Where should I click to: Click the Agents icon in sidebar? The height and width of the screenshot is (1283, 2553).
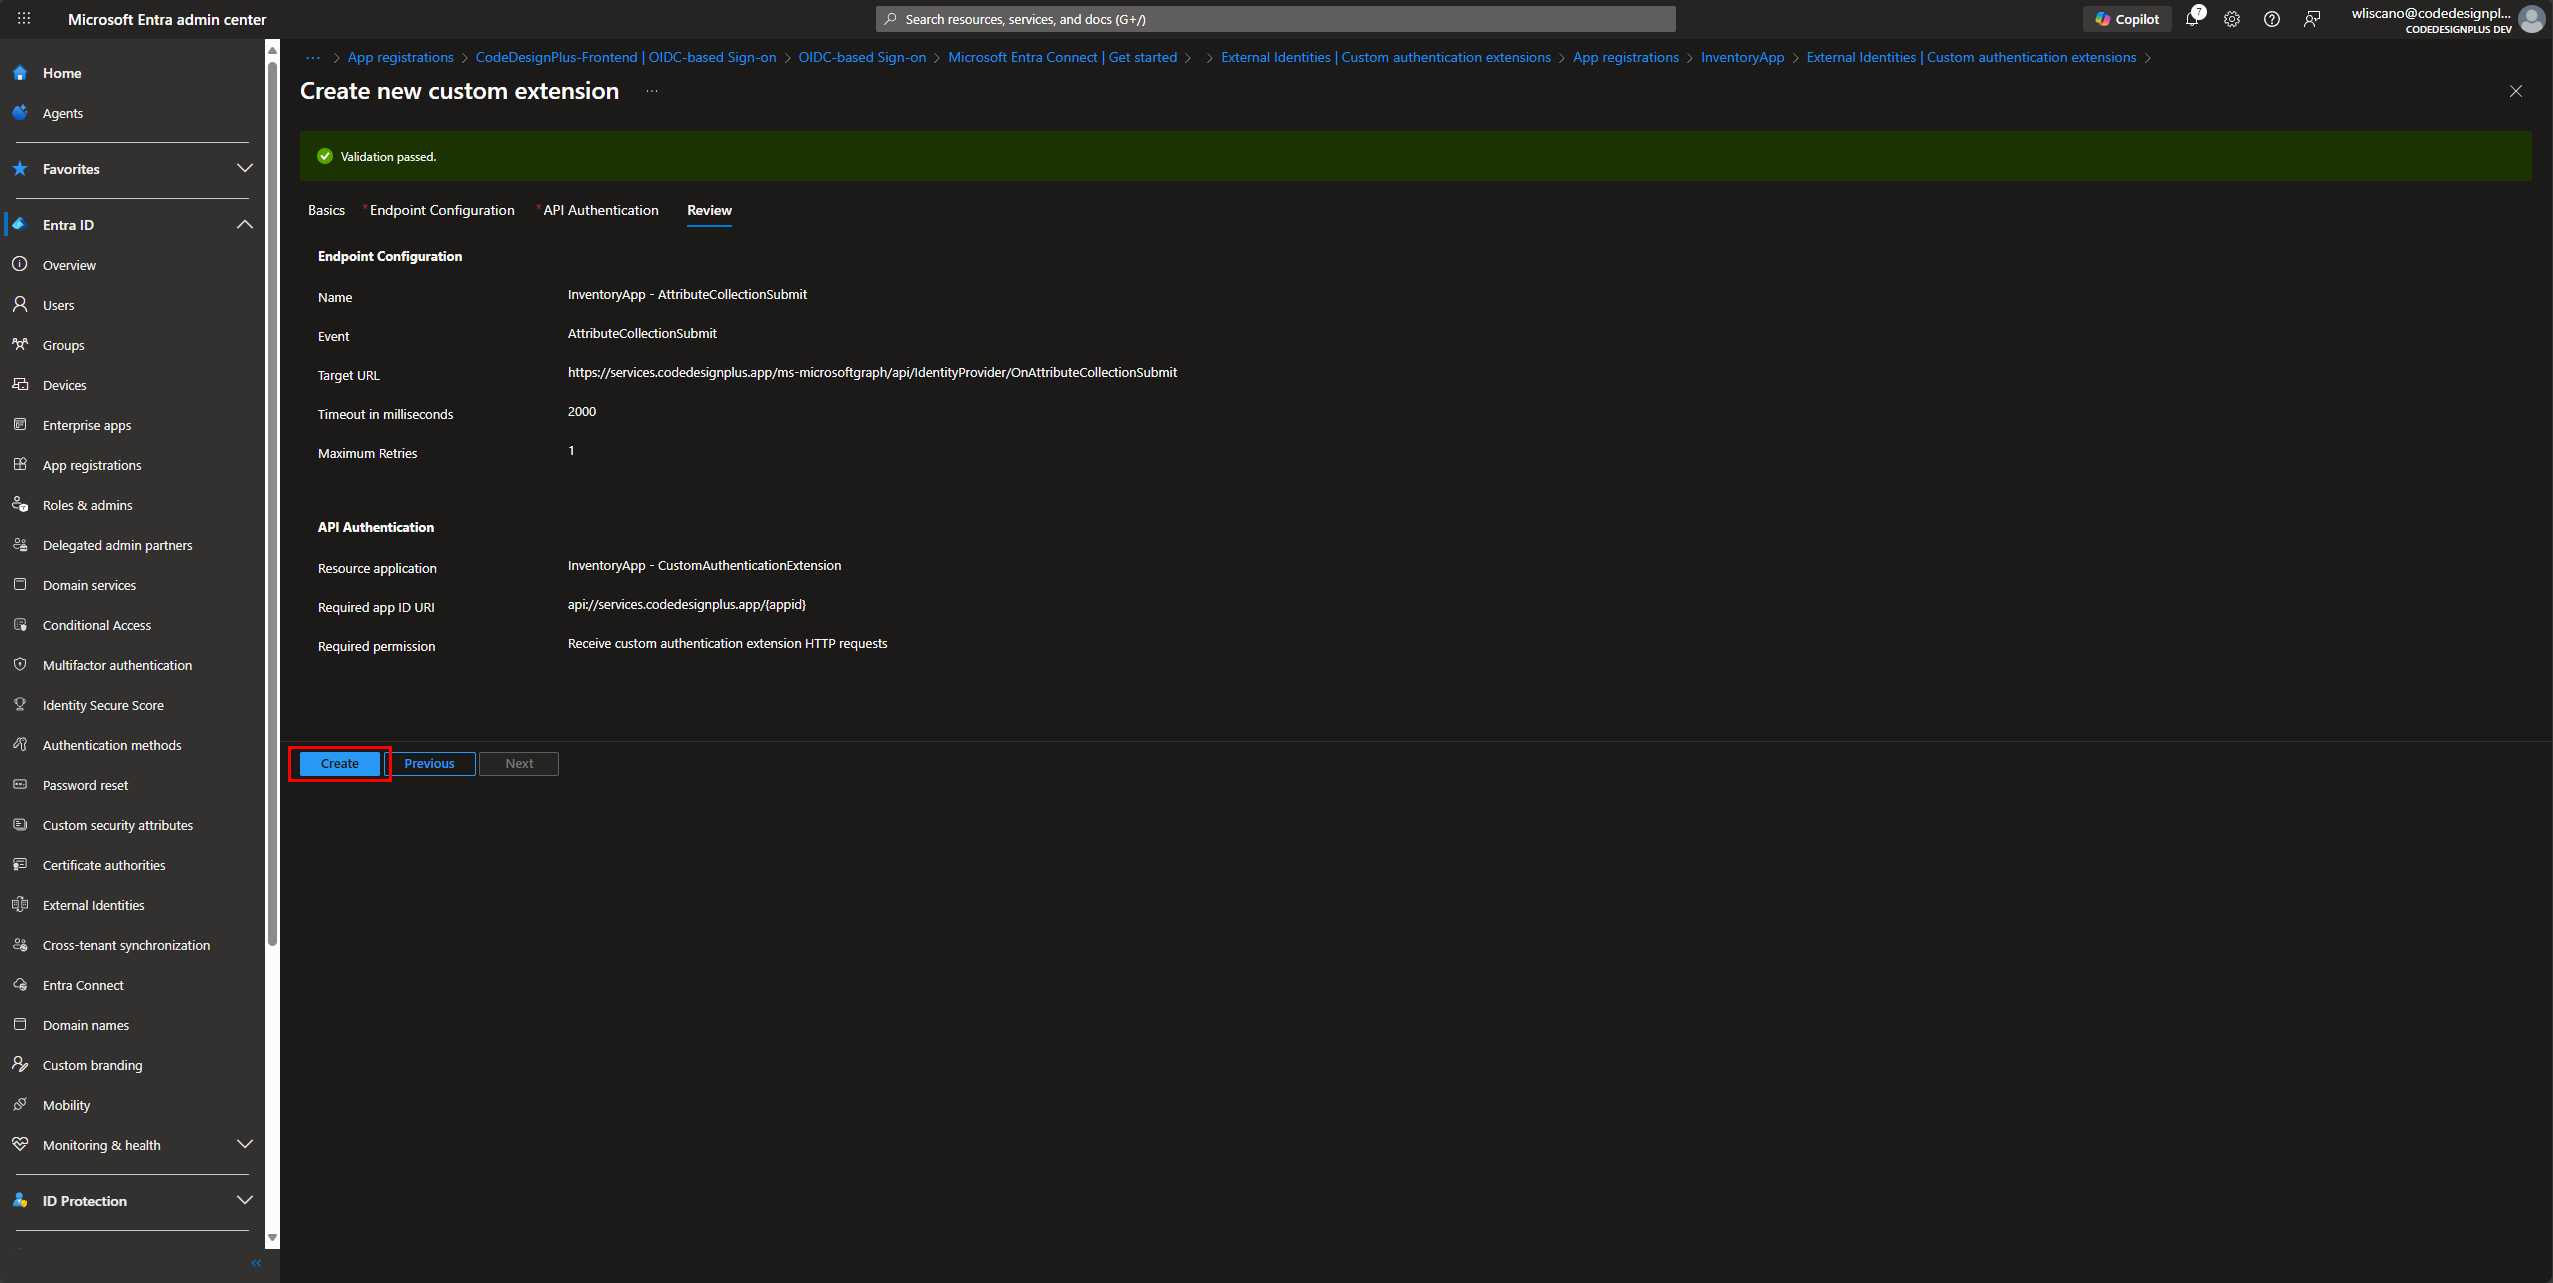click(x=20, y=113)
